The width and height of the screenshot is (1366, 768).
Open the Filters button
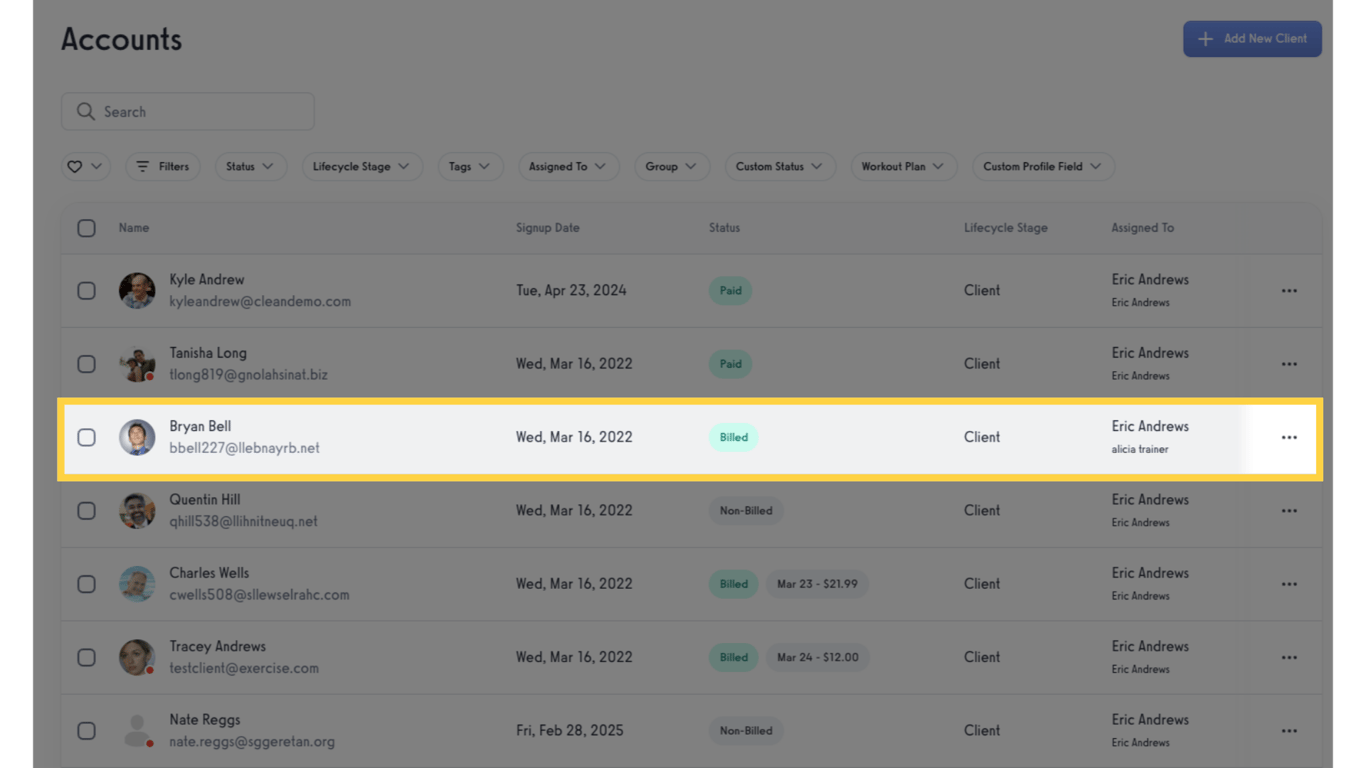163,167
